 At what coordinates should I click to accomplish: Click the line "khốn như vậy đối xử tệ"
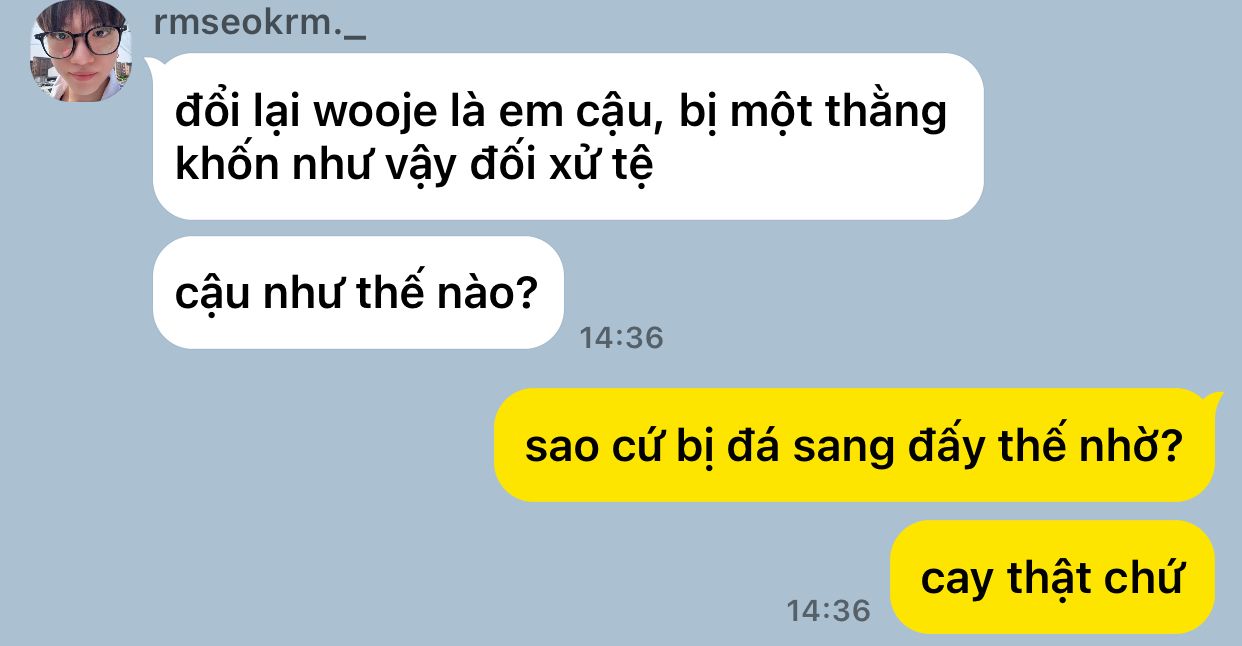[414, 165]
